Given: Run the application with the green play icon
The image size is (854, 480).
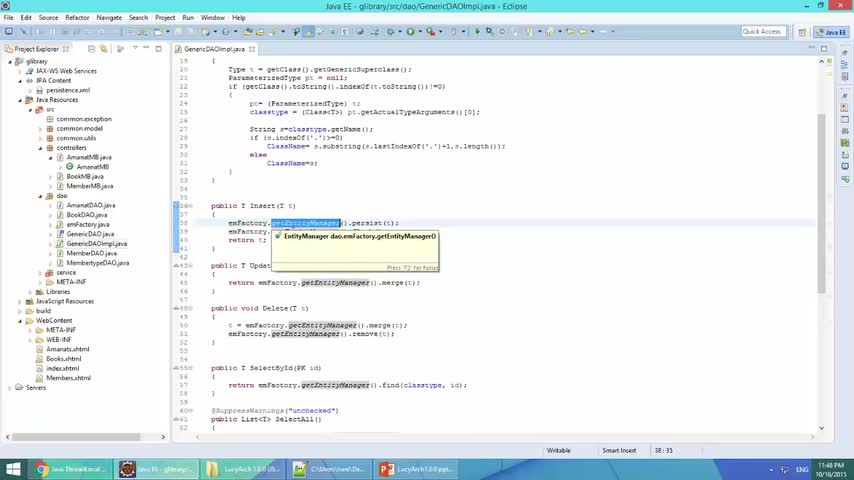Looking at the screenshot, I should pos(477,32).
